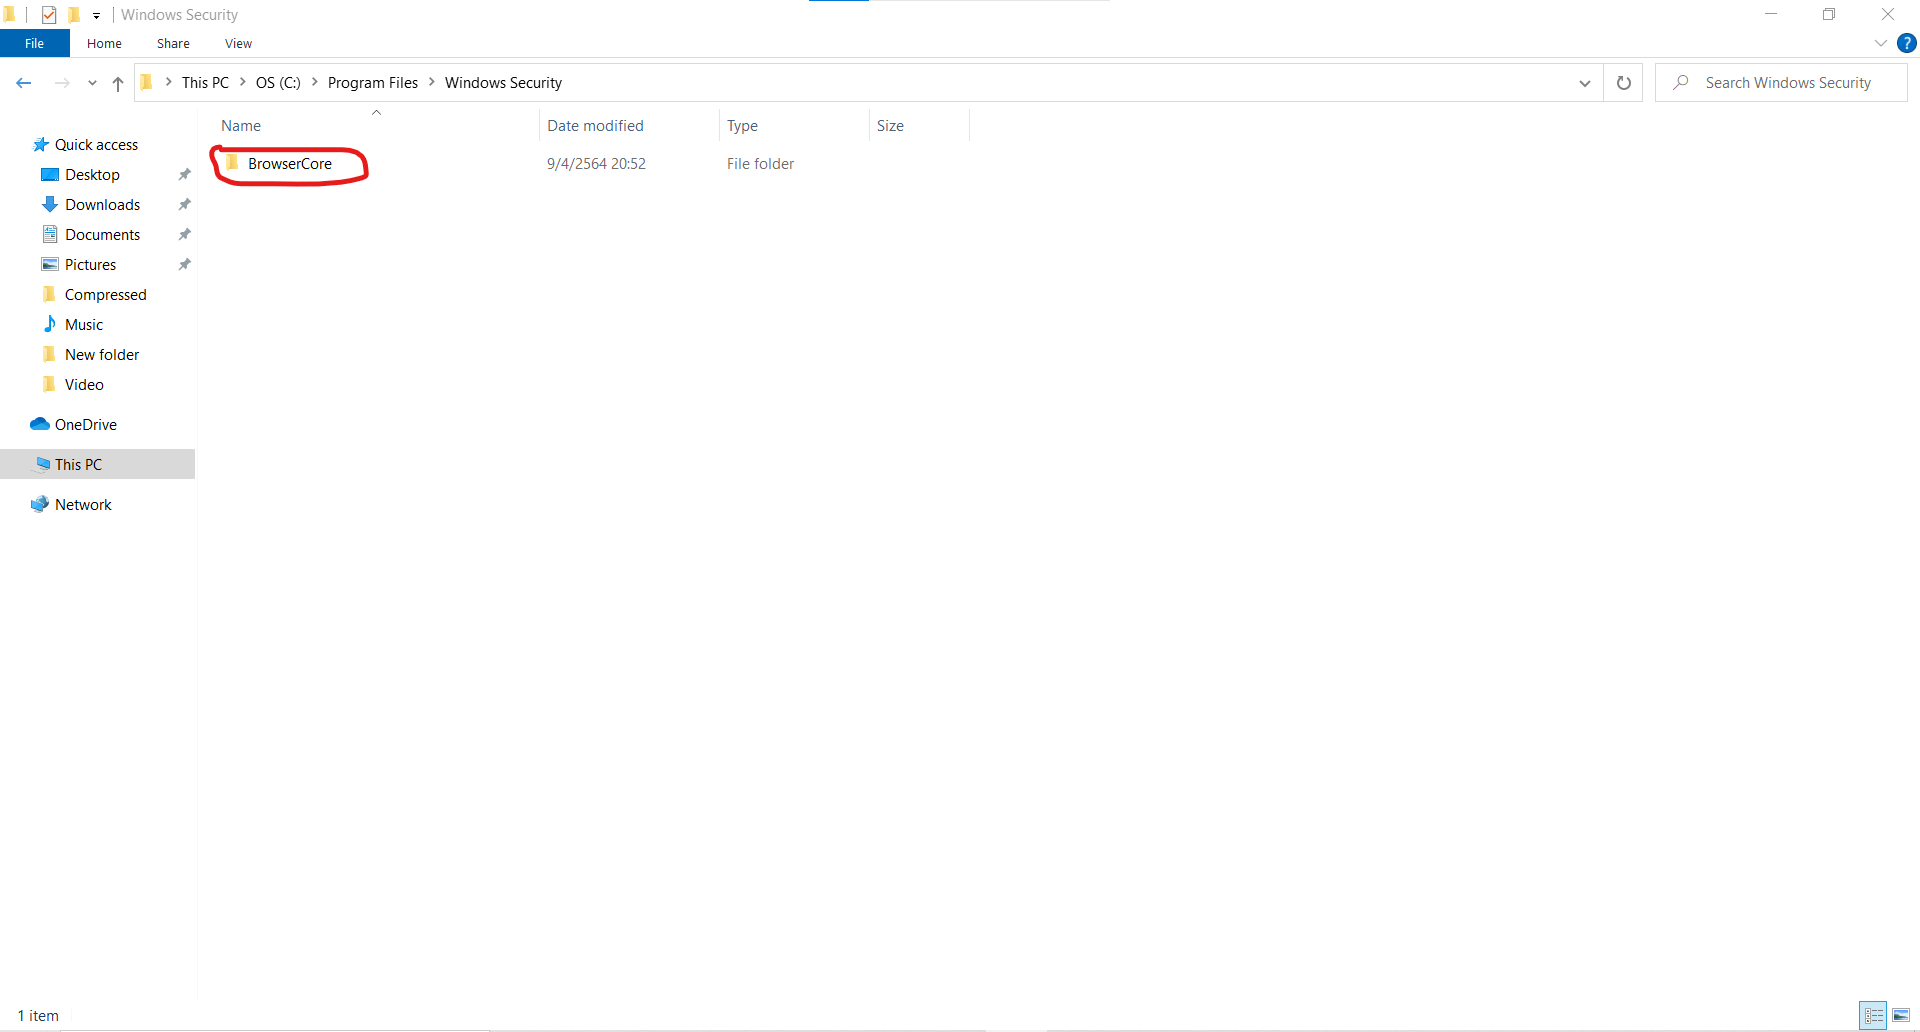Switch to the View ribbon tab
The height and width of the screenshot is (1032, 1920).
pos(238,43)
